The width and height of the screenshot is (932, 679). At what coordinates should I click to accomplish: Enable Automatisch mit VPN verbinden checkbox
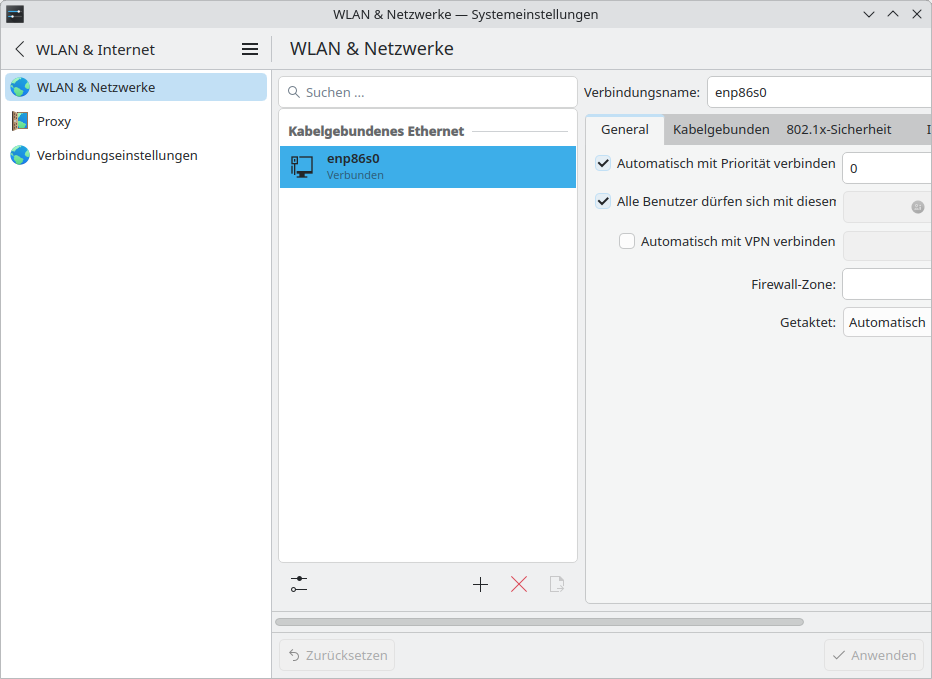(x=627, y=241)
